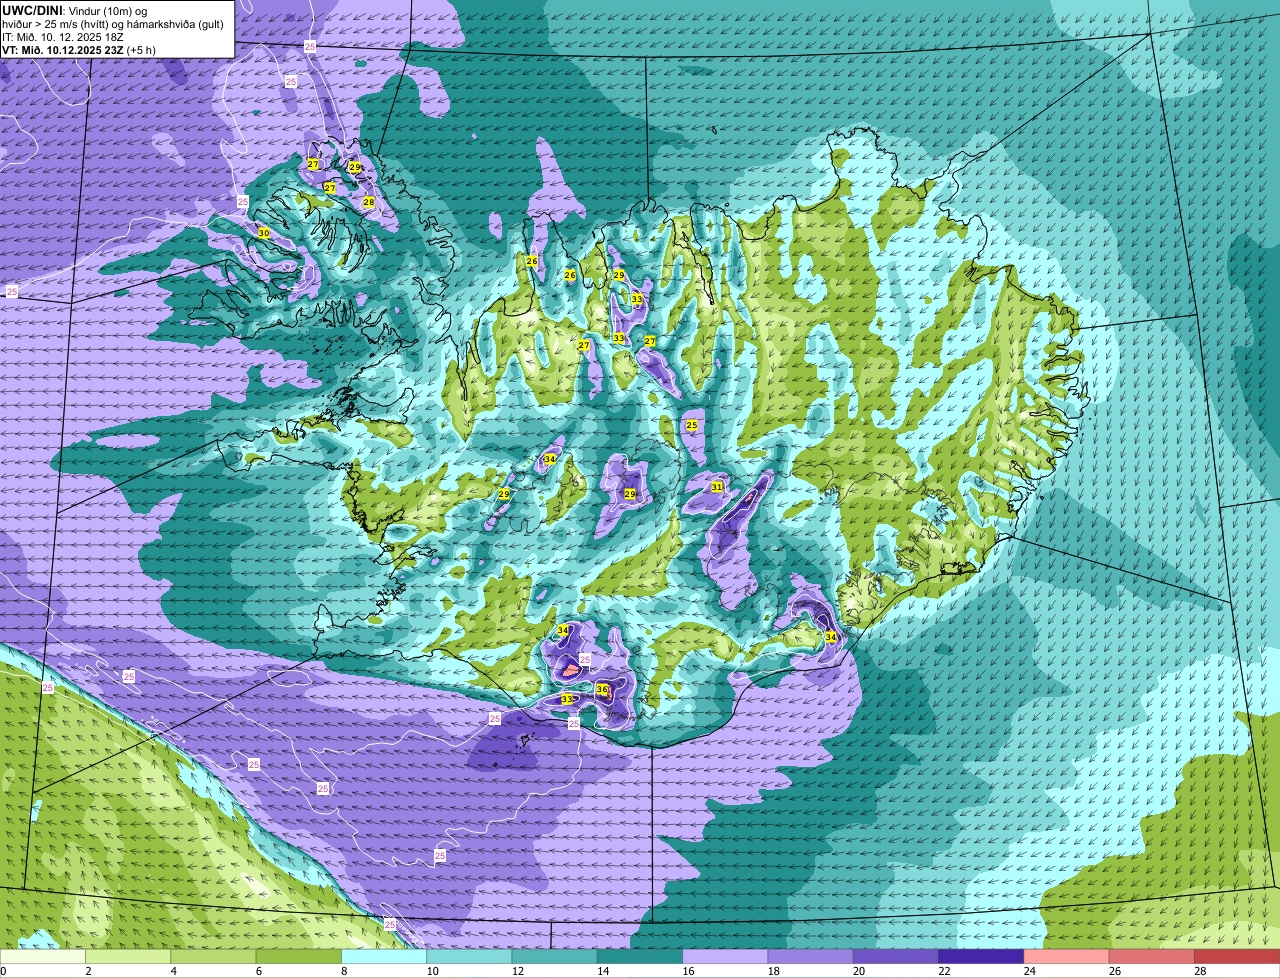Screen dimensions: 1280x978
Task: Select the 12–14 m/s teal legend swatch
Action: 555,956
